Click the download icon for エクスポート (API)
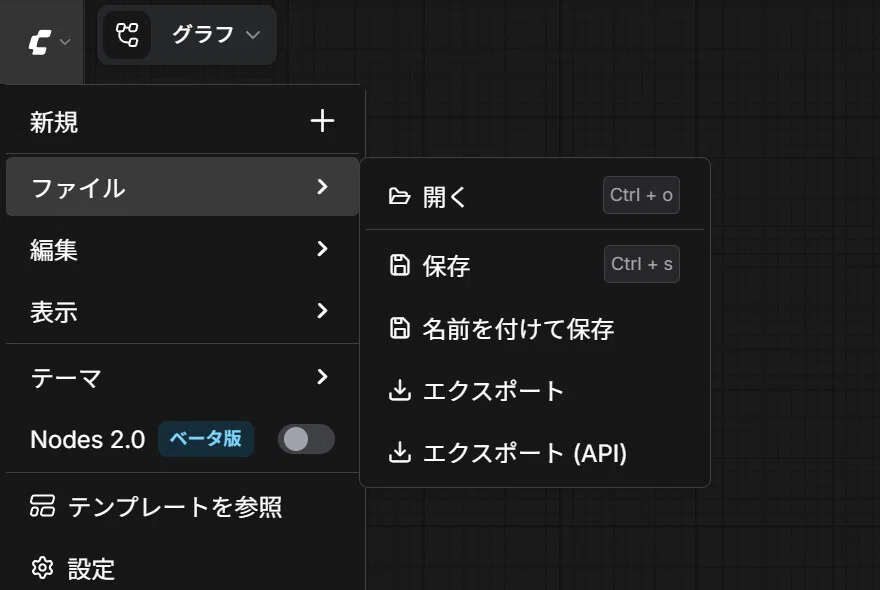 [x=400, y=452]
